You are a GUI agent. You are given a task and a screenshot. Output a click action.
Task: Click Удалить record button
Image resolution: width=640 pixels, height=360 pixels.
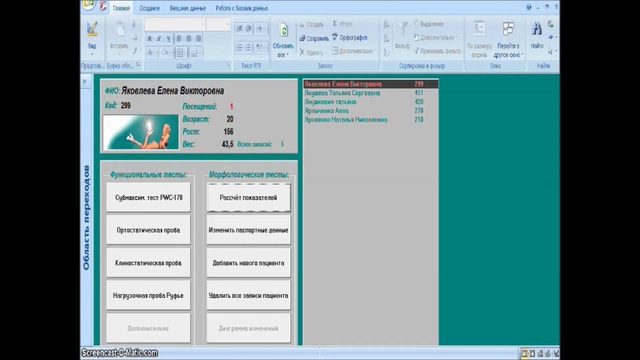(313, 52)
